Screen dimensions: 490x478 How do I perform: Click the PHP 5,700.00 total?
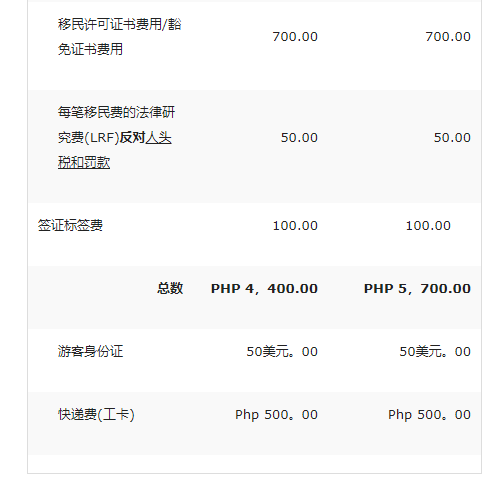pos(417,289)
